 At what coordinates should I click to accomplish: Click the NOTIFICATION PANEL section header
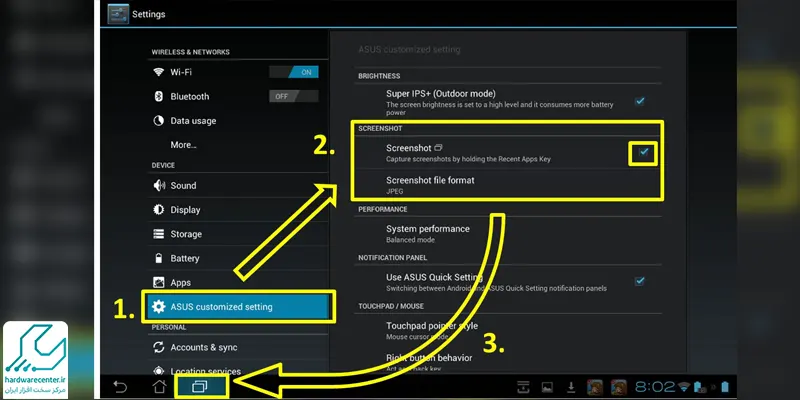(x=392, y=258)
